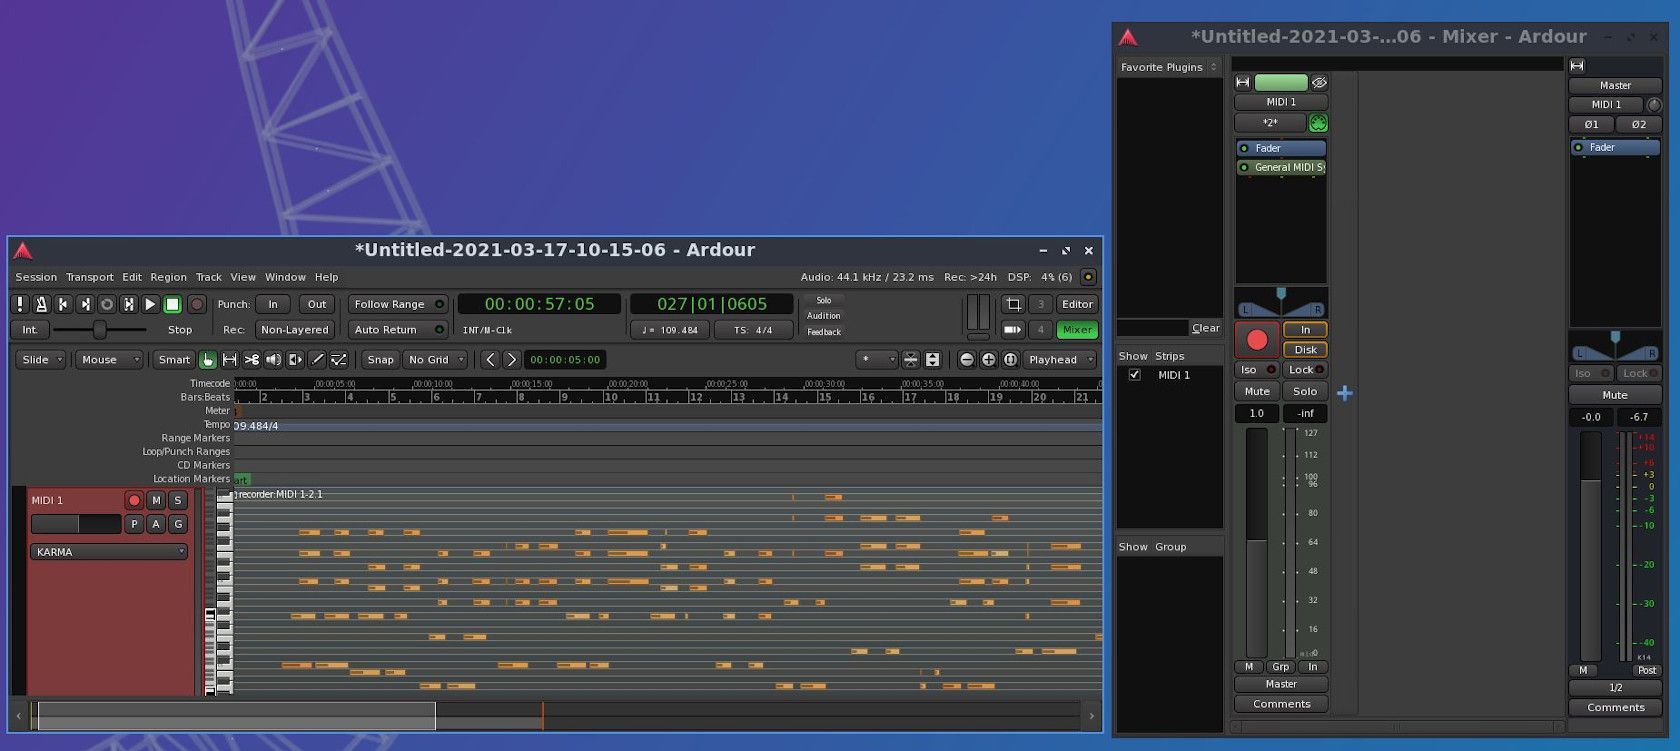Click the crop/zoom-to-selection icon near Editor
Viewport: 1680px width, 751px height.
pos(1013,304)
